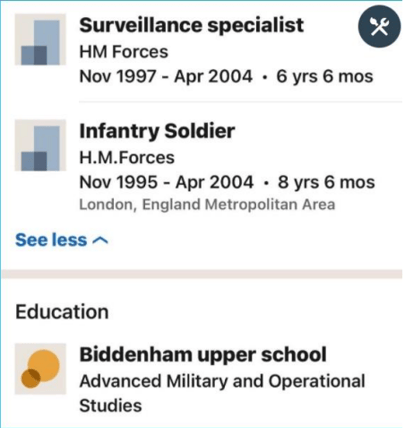Viewport: 405px width, 428px height.
Task: Click the Biddenham upper school logo
Action: click(40, 369)
